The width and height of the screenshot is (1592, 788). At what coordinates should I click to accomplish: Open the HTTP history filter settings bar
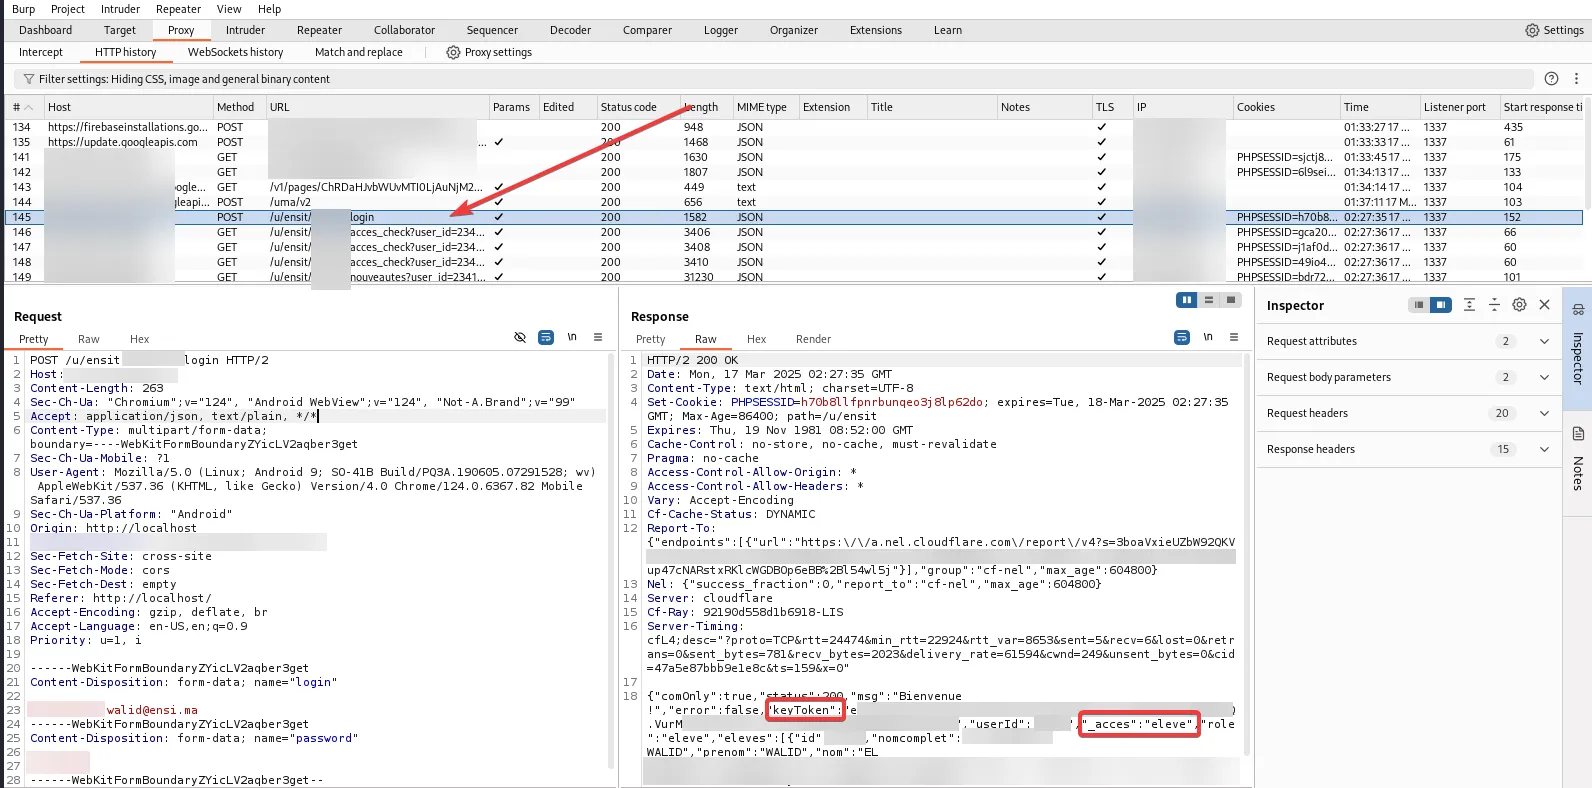coord(180,79)
